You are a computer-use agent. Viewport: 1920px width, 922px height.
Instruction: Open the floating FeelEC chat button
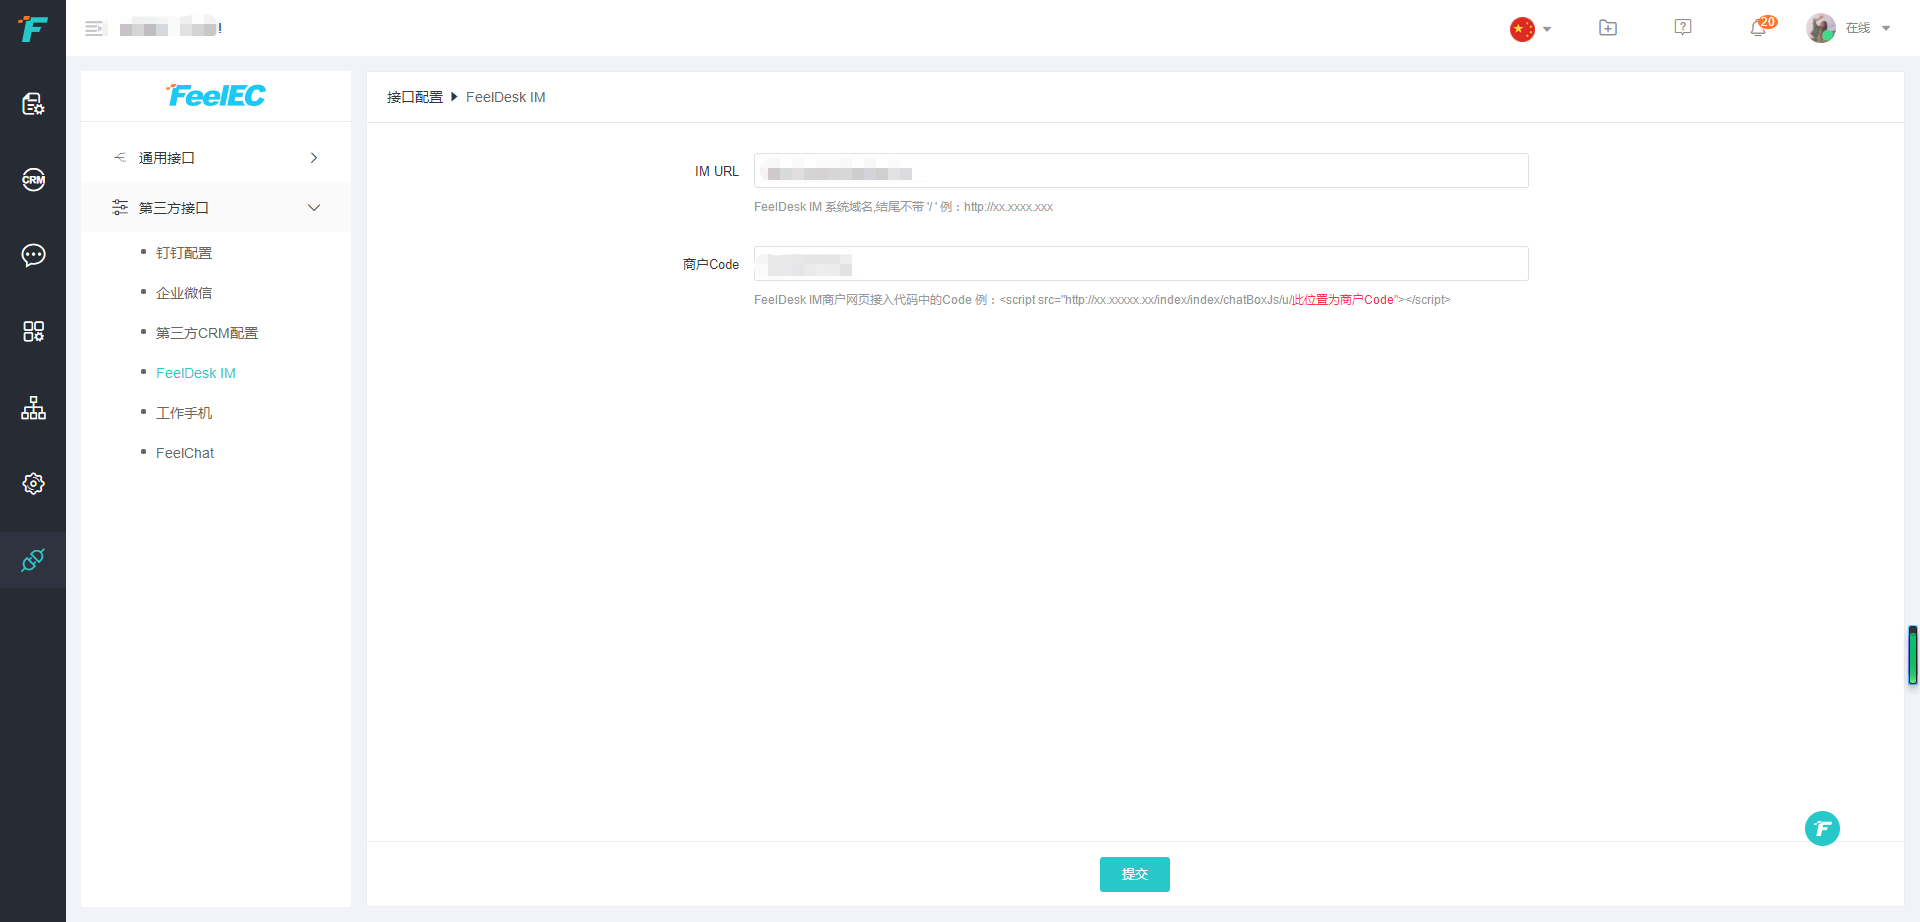coord(1822,828)
